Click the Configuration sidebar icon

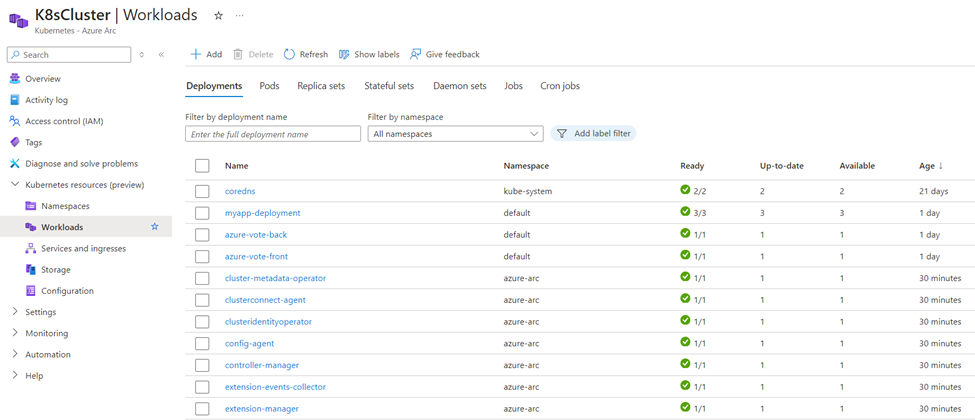(x=30, y=291)
